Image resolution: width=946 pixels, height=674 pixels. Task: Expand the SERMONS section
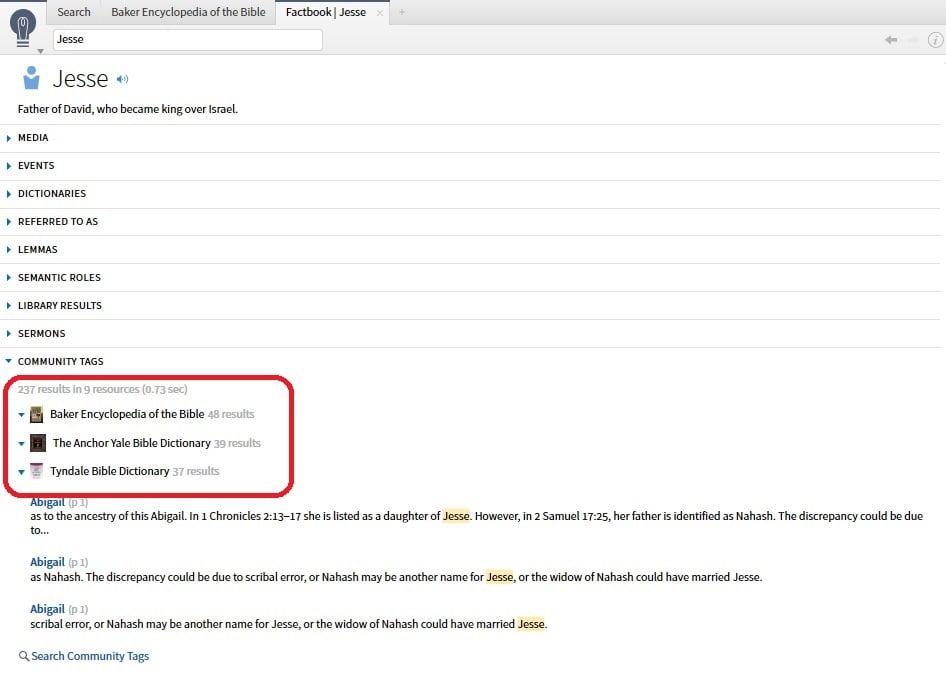pos(8,334)
